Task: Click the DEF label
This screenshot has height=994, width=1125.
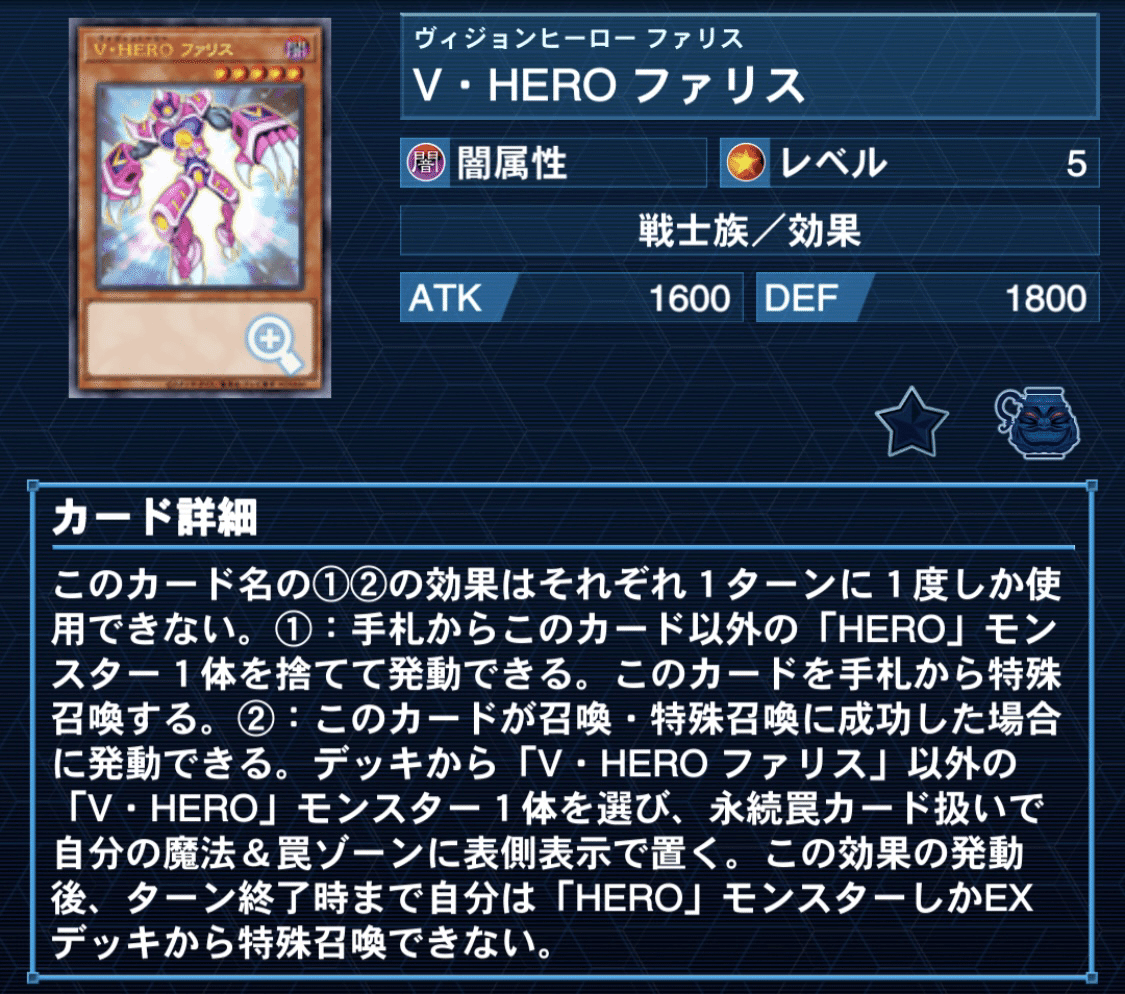Action: coord(801,298)
